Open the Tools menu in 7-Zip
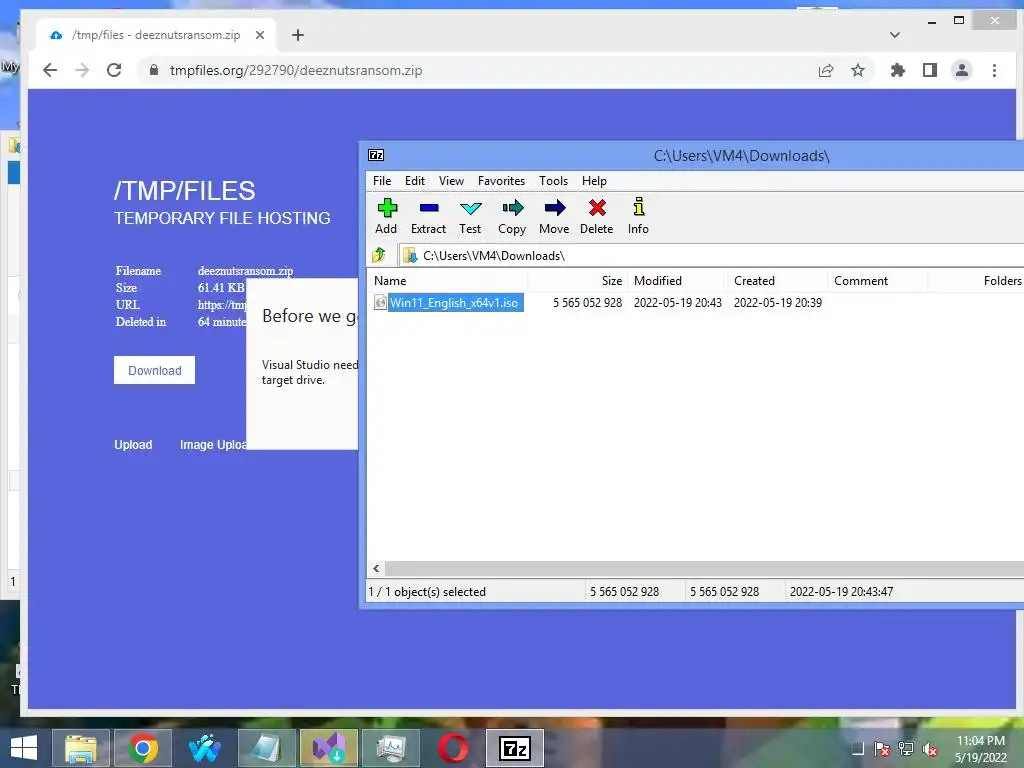The image size is (1024, 768). (x=553, y=181)
